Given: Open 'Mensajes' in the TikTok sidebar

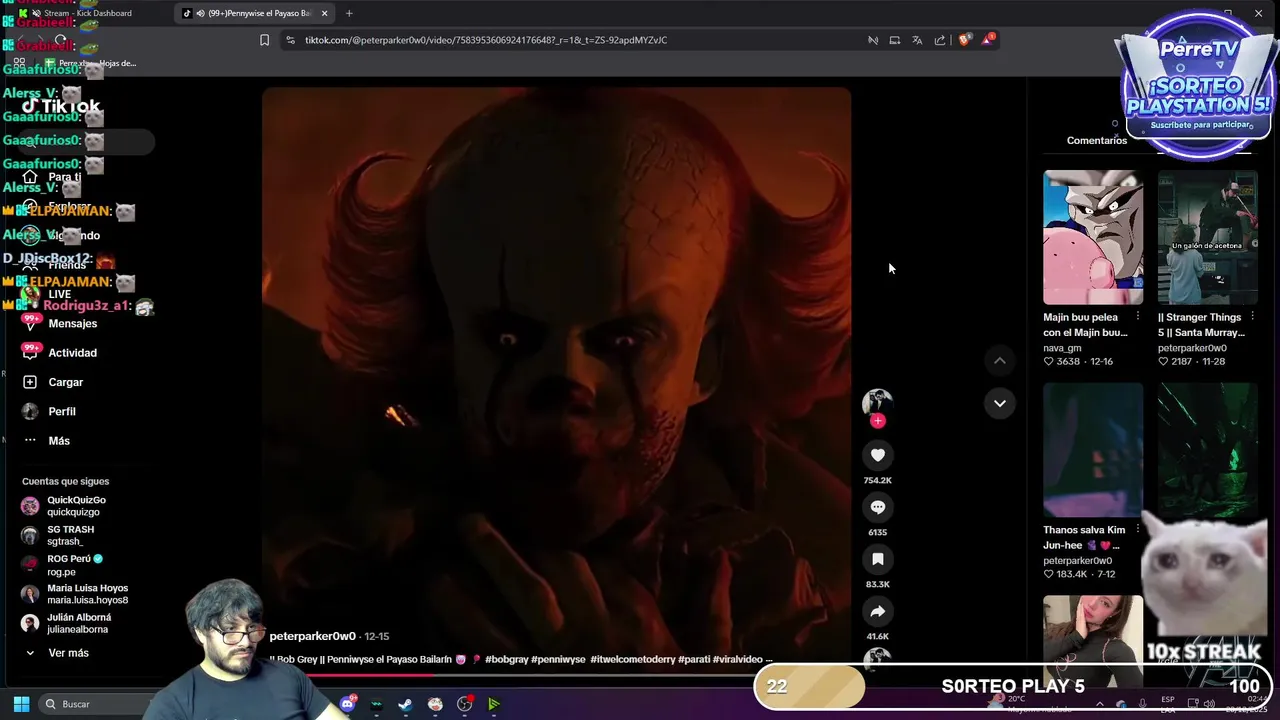Looking at the screenshot, I should point(60,324).
